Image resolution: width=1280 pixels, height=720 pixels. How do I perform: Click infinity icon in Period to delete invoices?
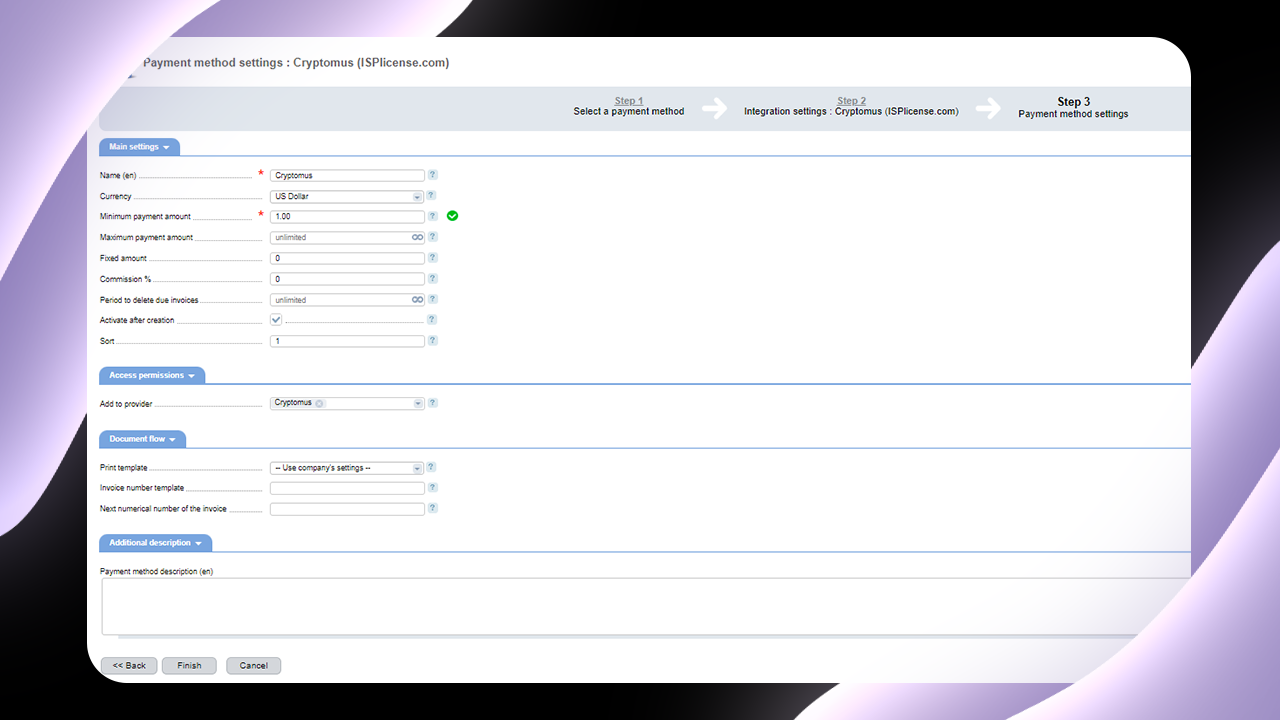[417, 300]
